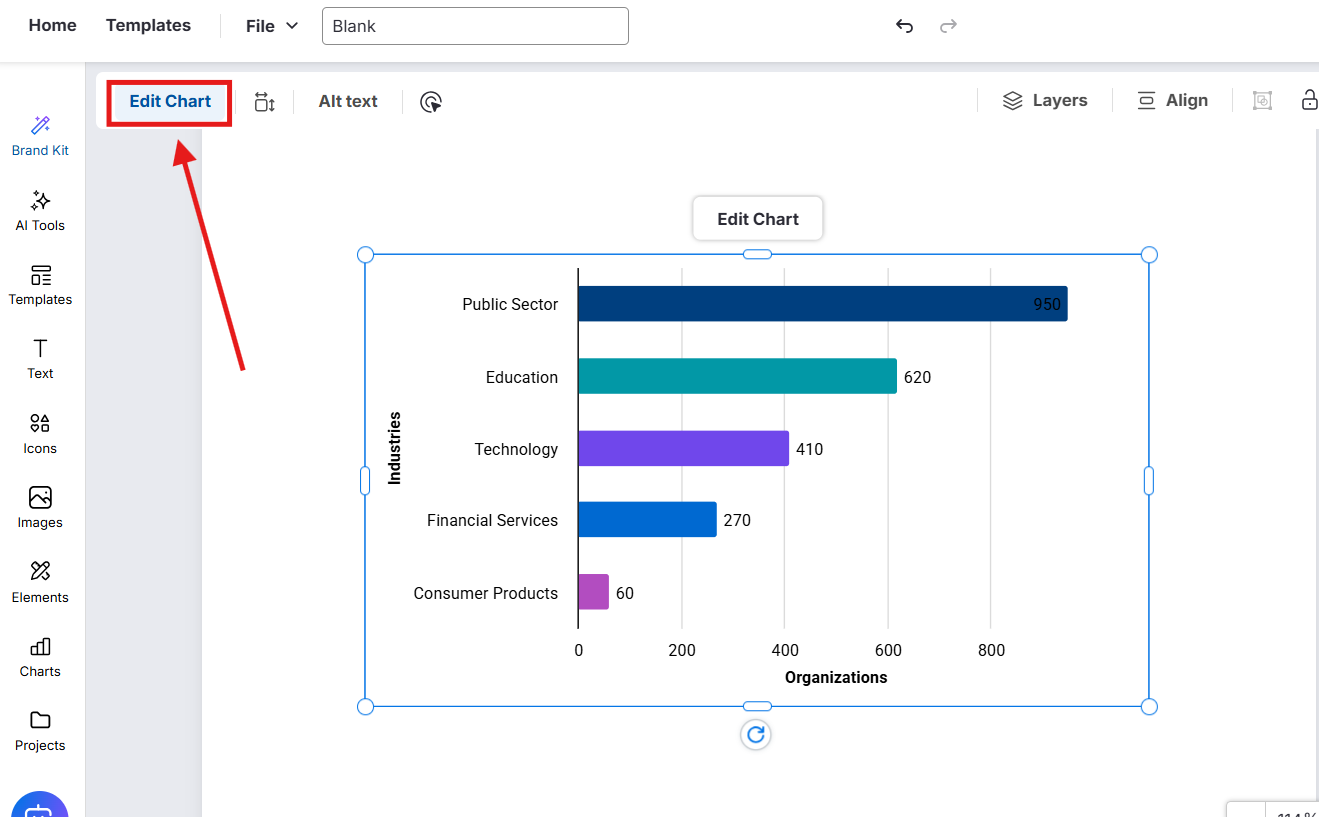Screen dimensions: 1319x817
Task: Open the Layers panel
Action: click(x=1045, y=101)
